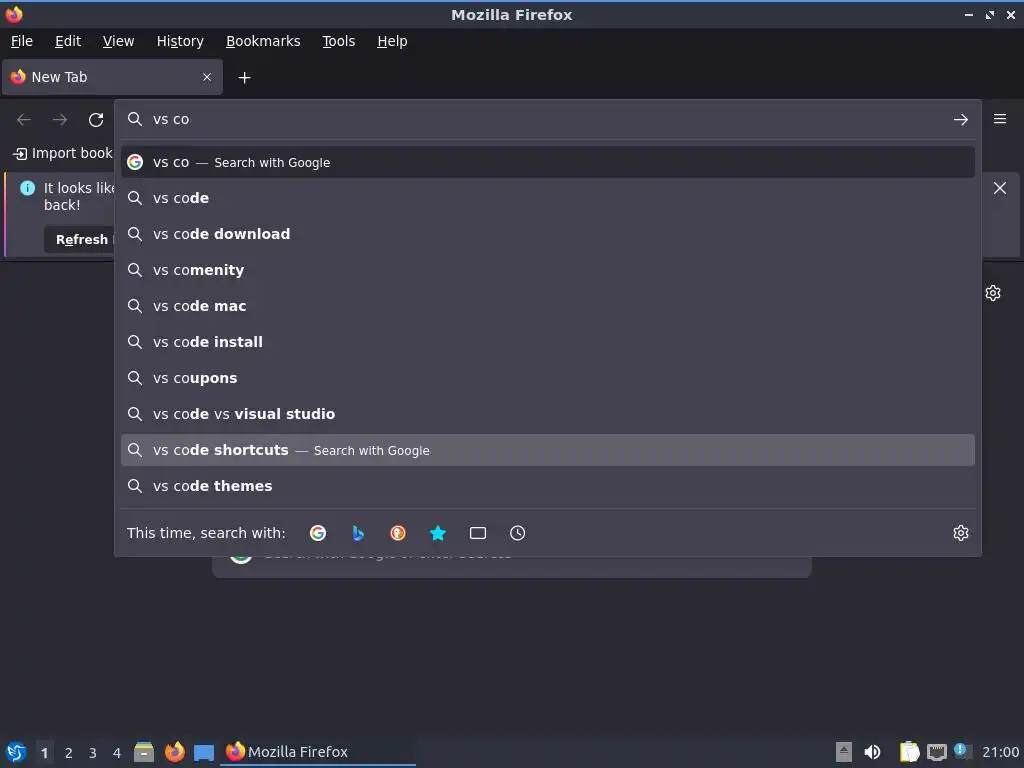
Task: Switch to workspace 2
Action: (69, 753)
